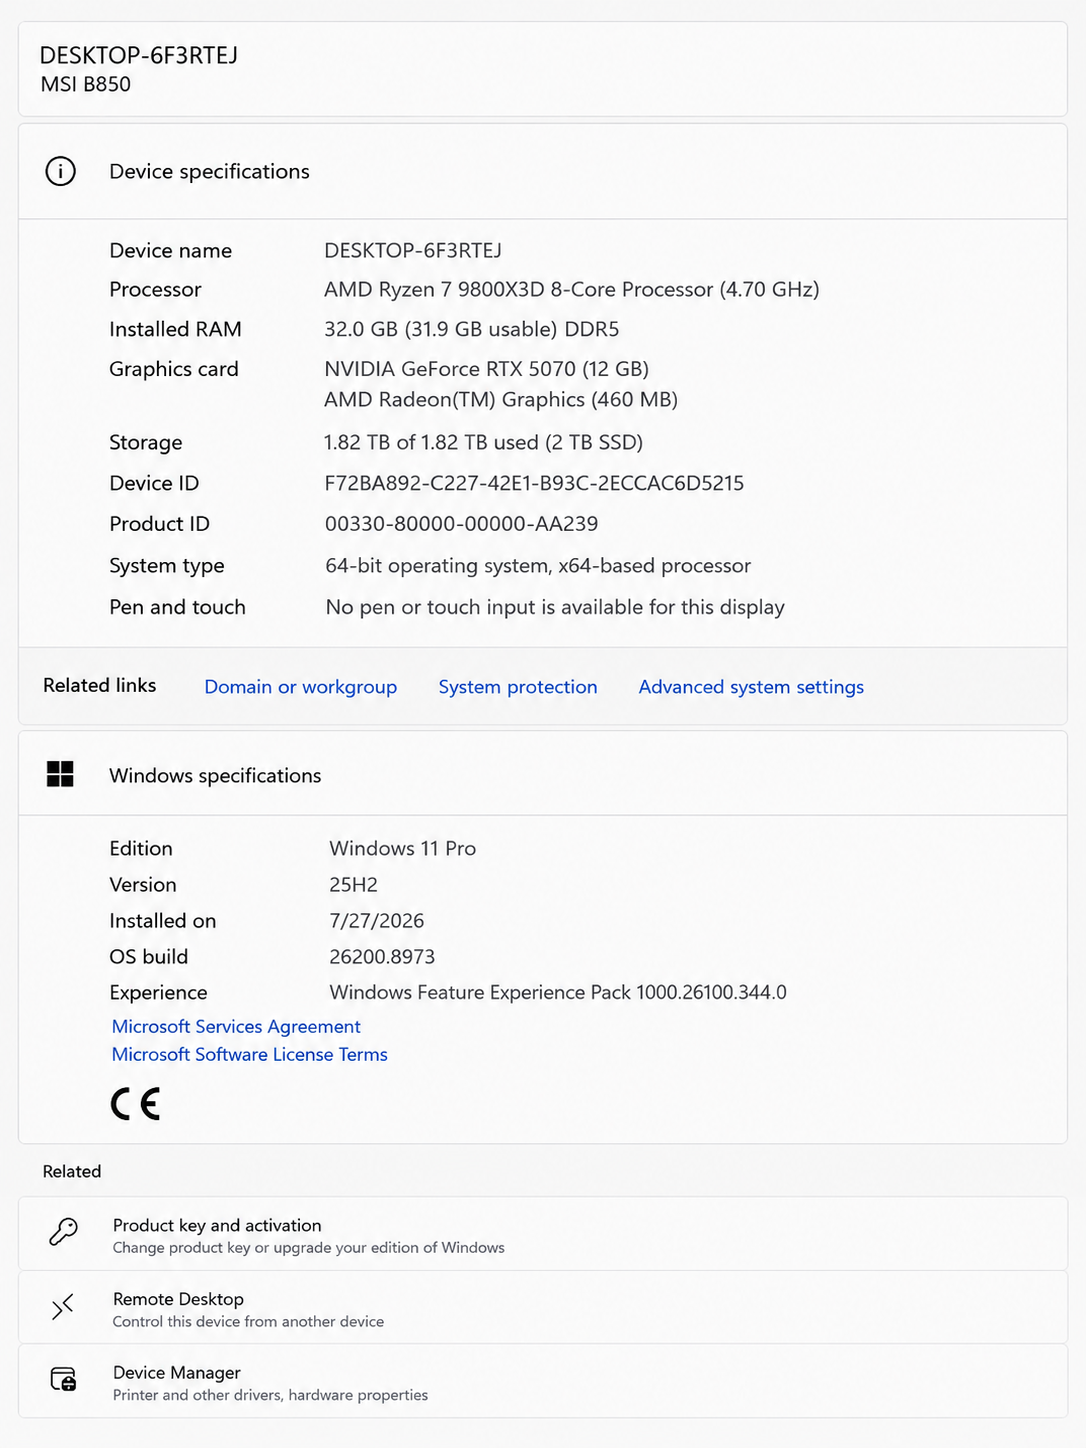Click Control this device description text
Screen dimensions: 1086x1448
click(x=248, y=1322)
